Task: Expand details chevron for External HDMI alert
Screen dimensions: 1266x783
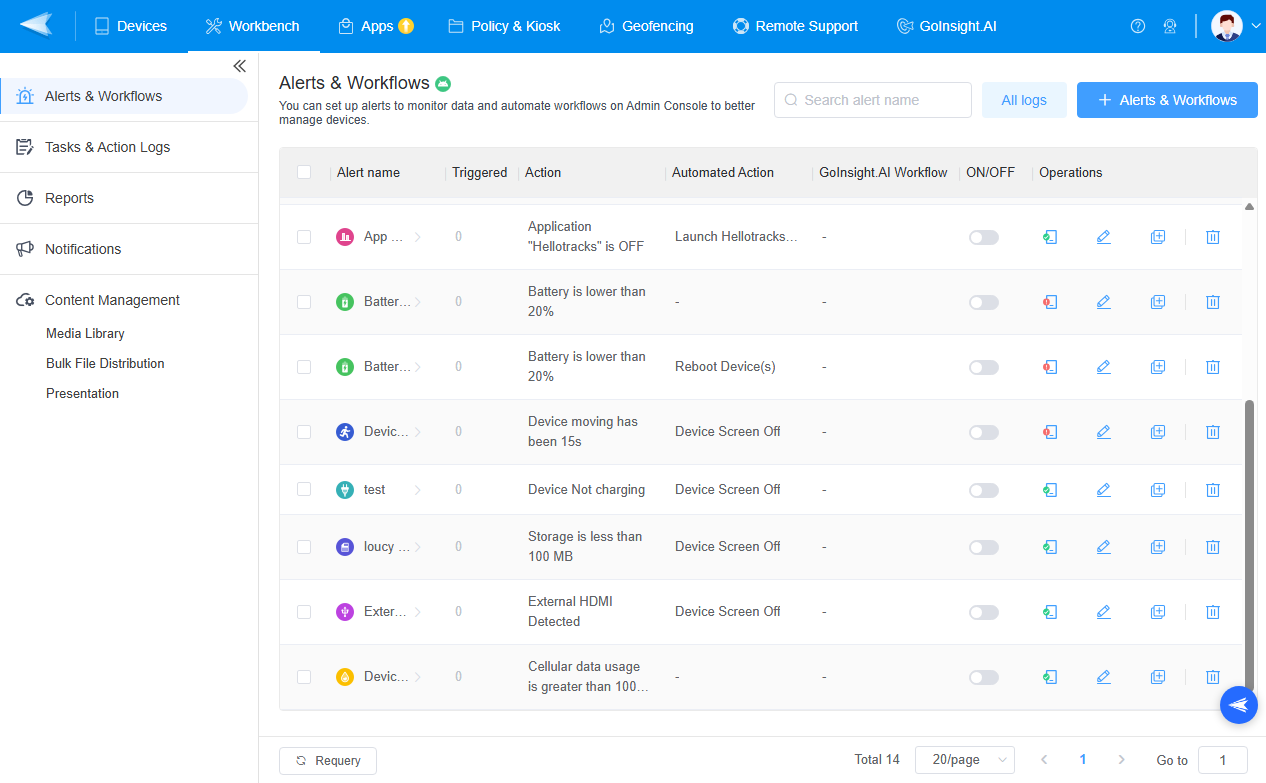Action: click(x=418, y=612)
